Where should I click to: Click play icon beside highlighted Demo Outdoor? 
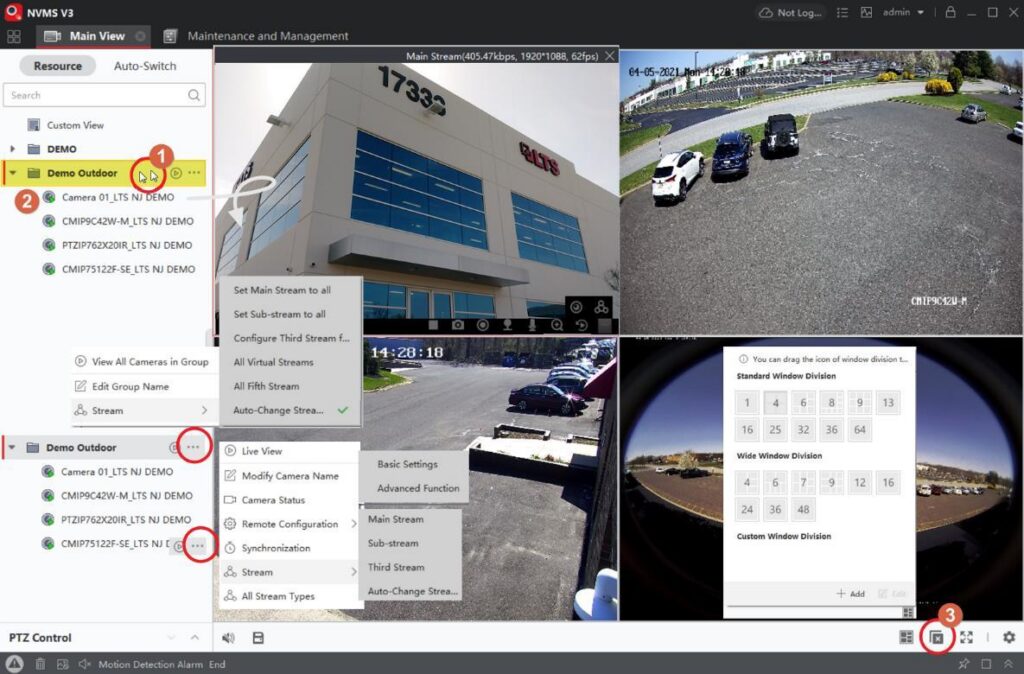176,173
